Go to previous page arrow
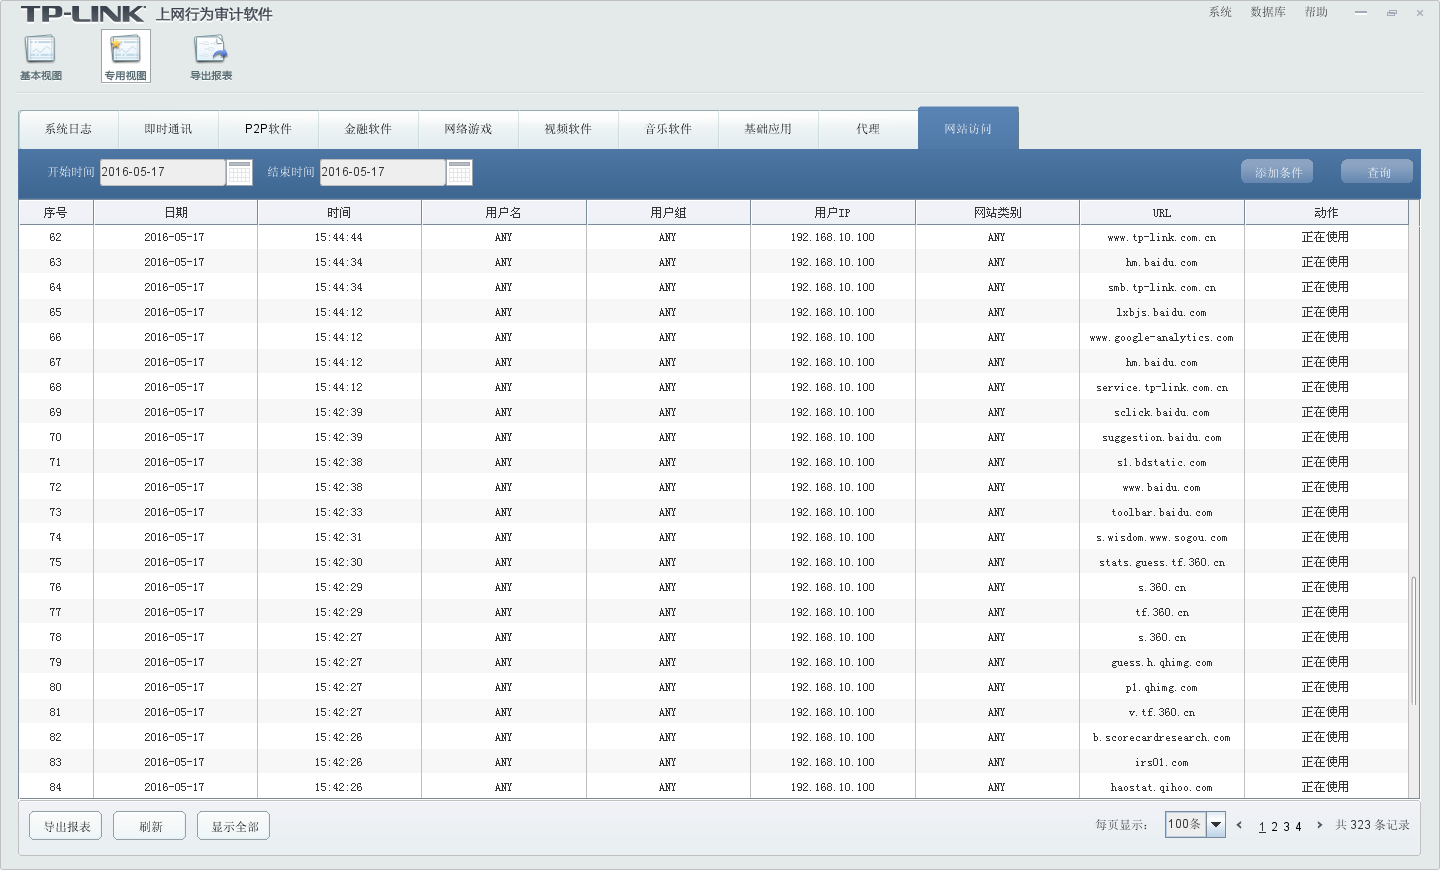 1239,825
